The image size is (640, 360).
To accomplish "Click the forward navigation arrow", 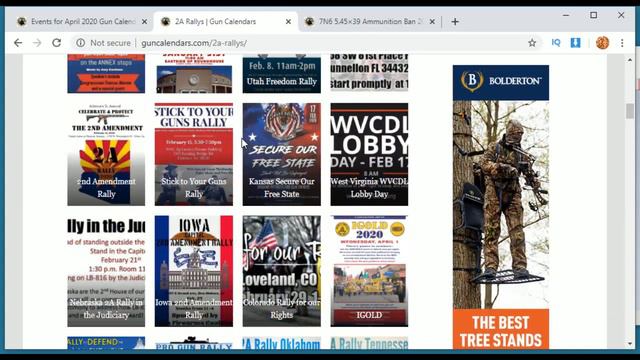I will pos(37,43).
